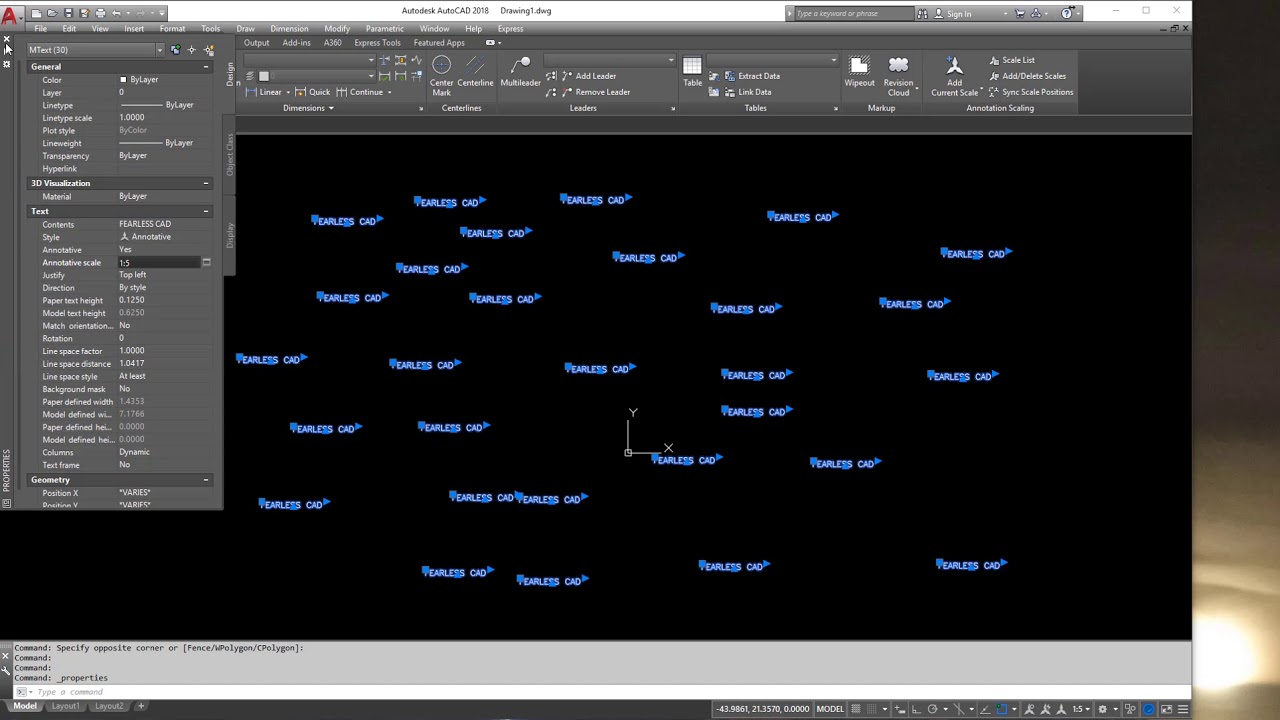
Task: Click the Customization menu icon in status bar
Action: click(x=1182, y=709)
